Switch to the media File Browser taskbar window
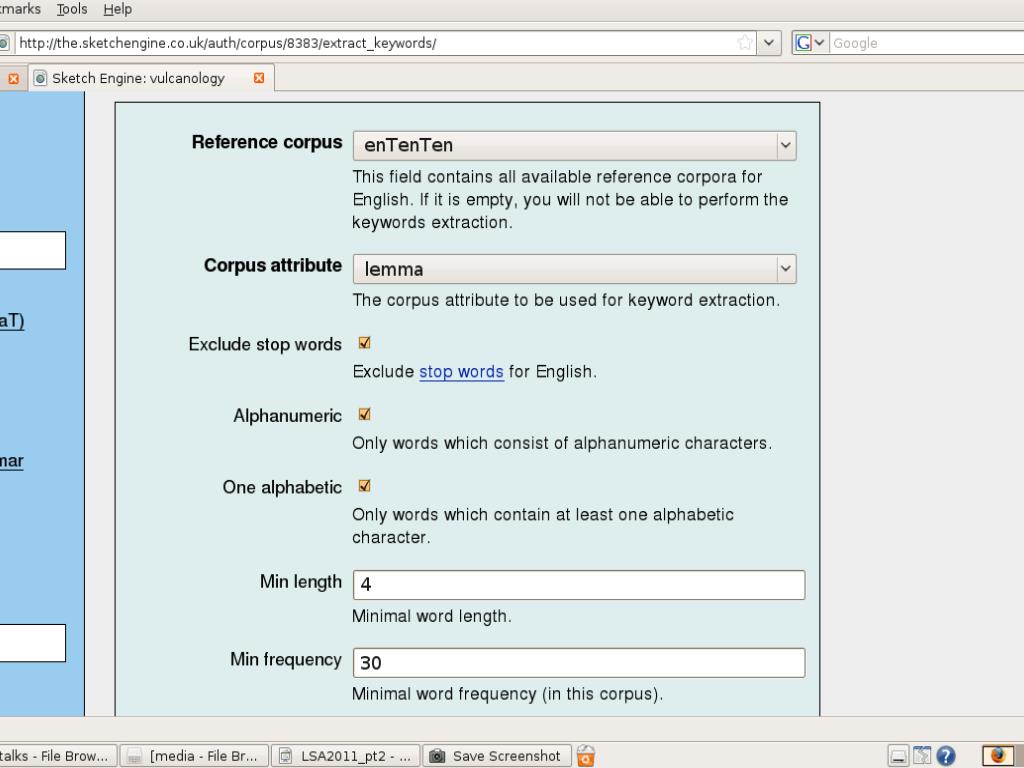The width and height of the screenshot is (1024, 768). [195, 756]
